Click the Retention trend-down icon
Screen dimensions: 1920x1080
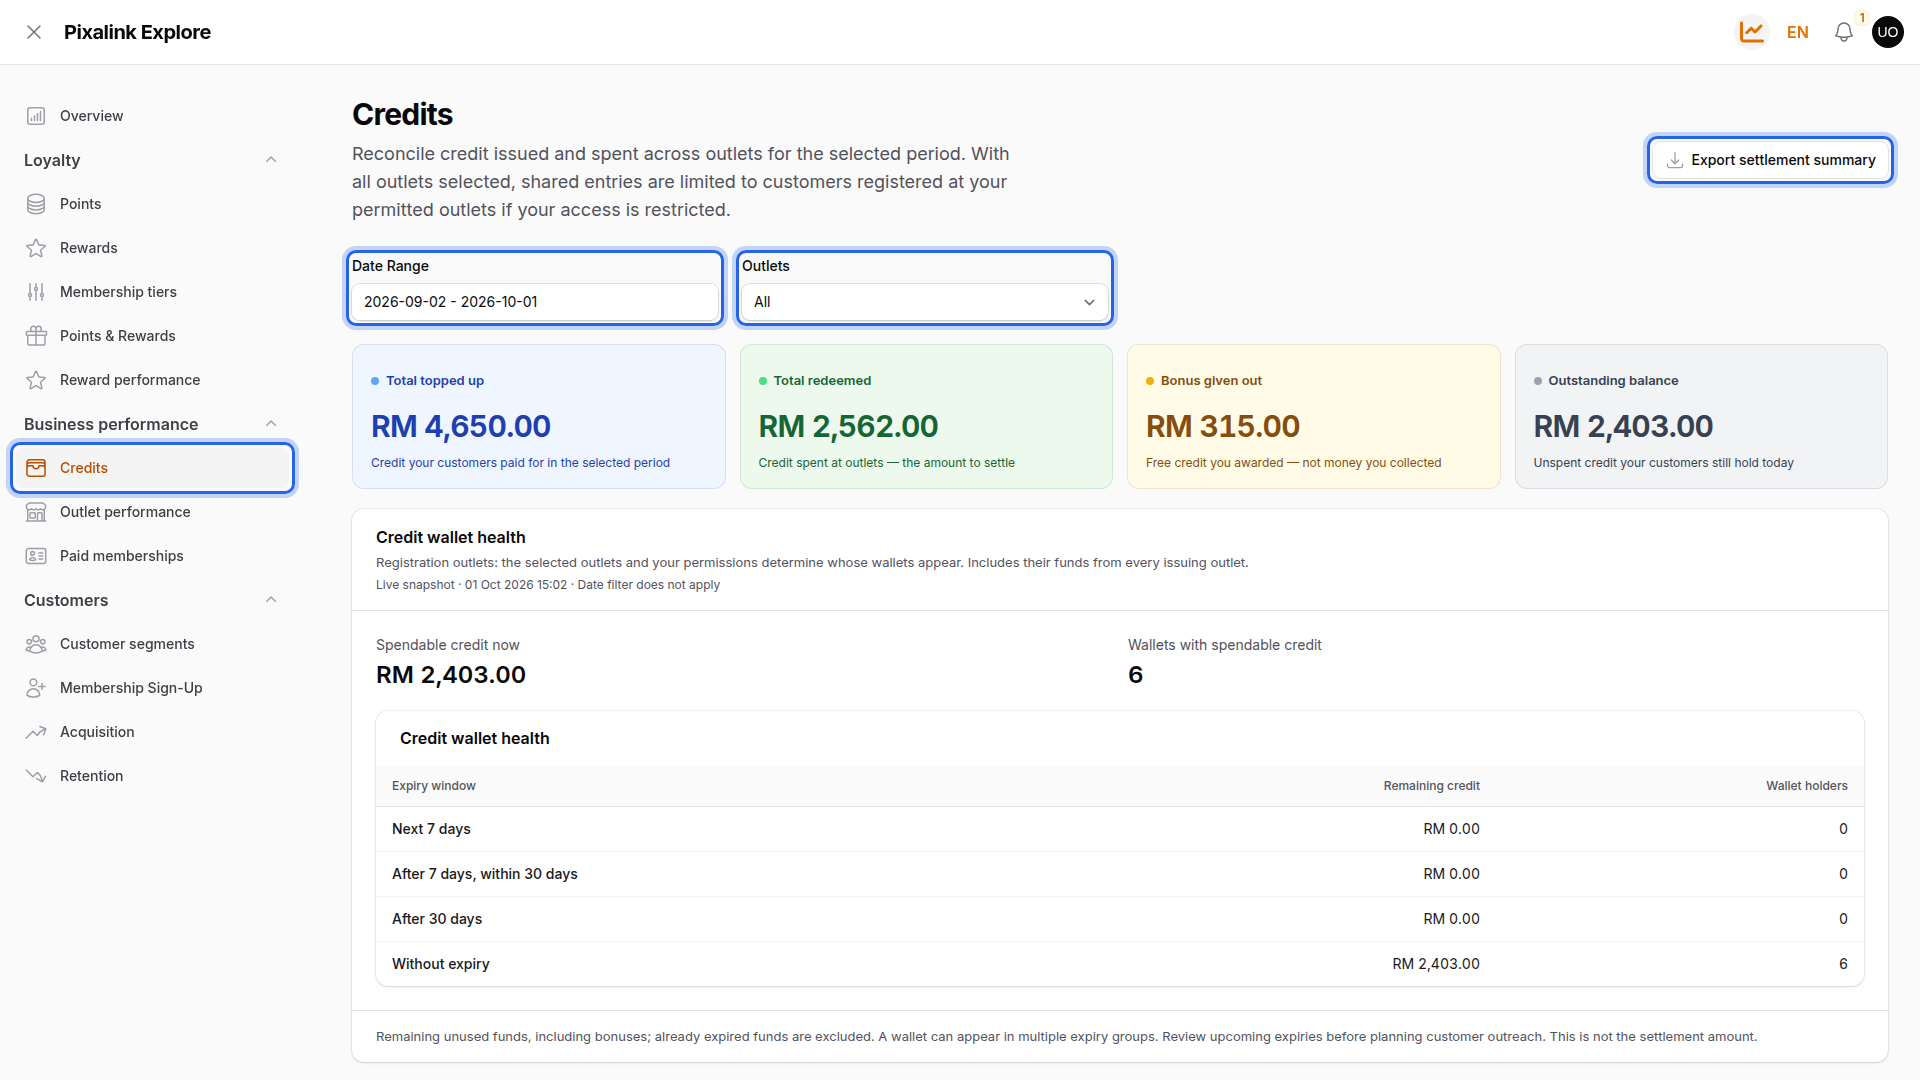pyautogui.click(x=36, y=776)
